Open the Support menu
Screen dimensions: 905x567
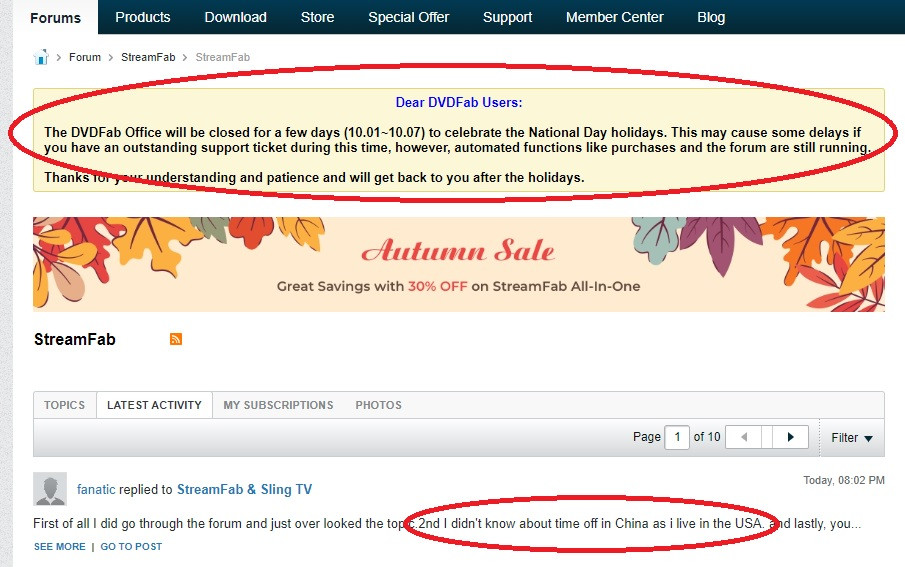point(507,17)
